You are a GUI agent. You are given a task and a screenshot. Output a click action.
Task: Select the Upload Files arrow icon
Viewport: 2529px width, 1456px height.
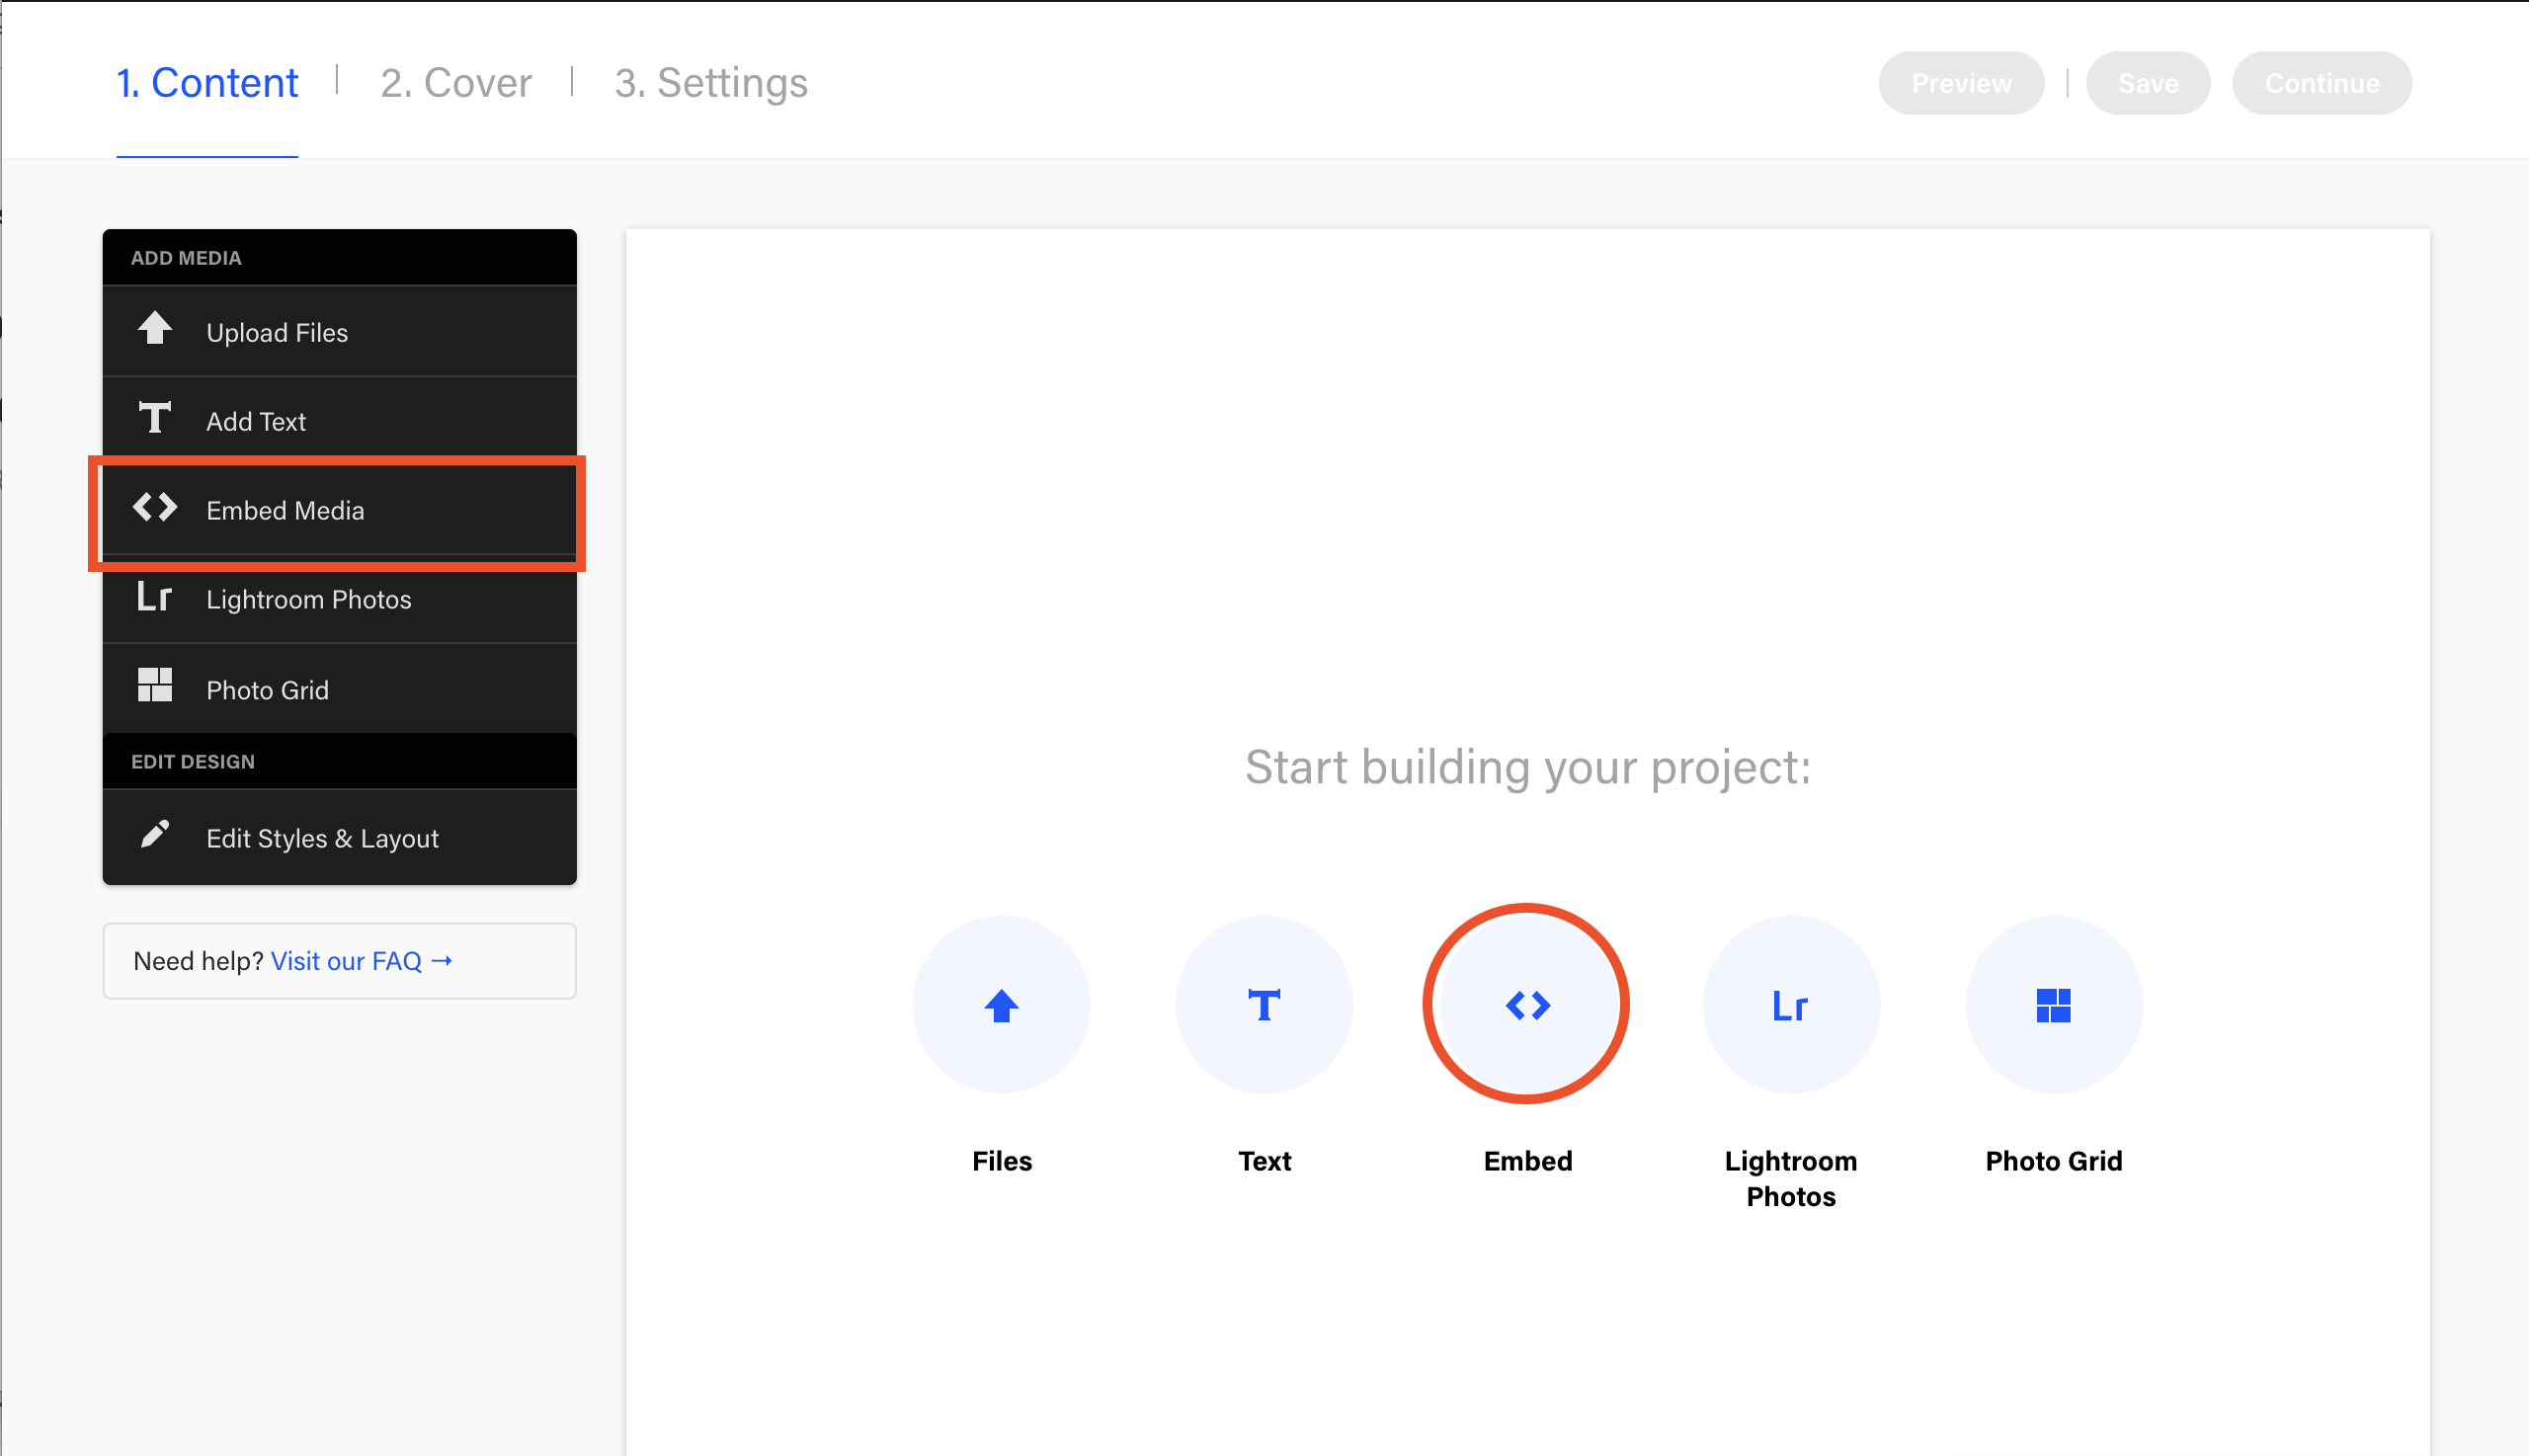[156, 330]
